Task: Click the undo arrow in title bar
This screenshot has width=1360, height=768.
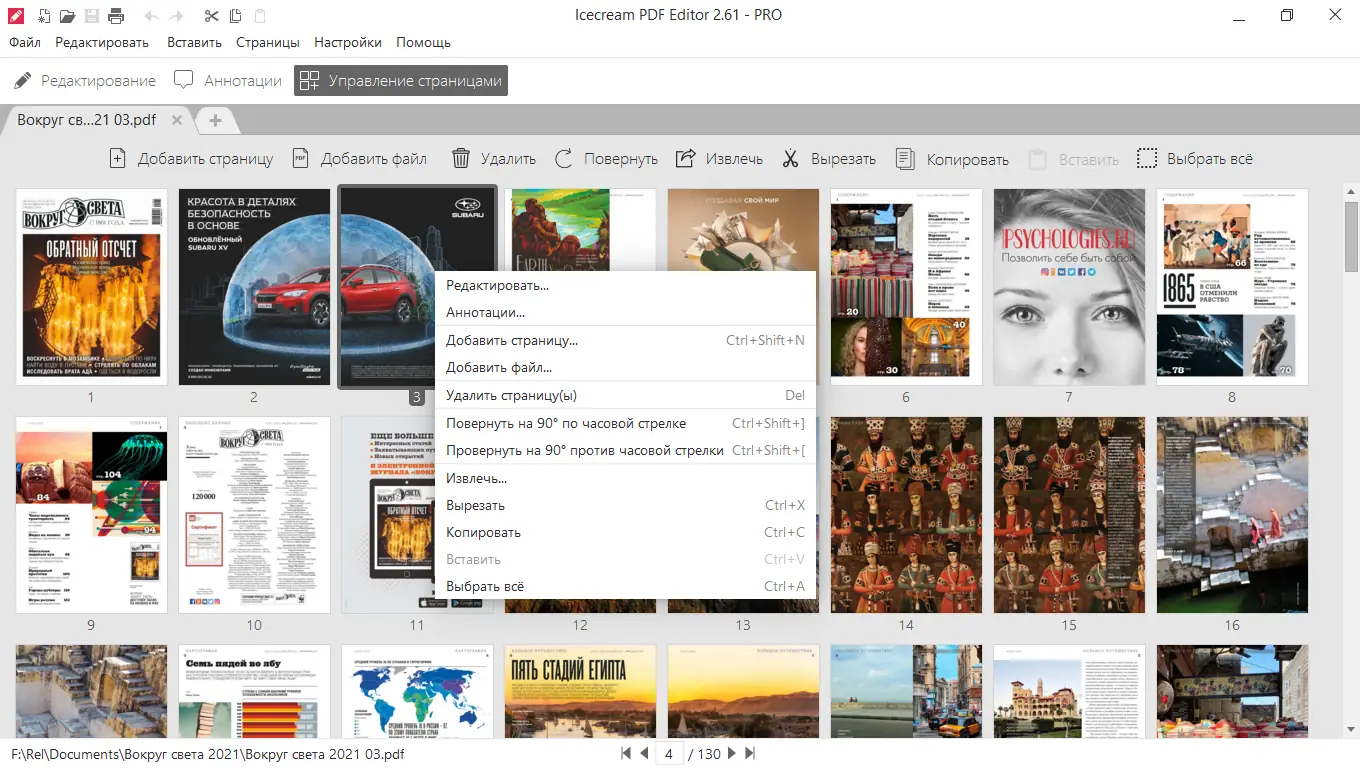Action: [x=152, y=15]
